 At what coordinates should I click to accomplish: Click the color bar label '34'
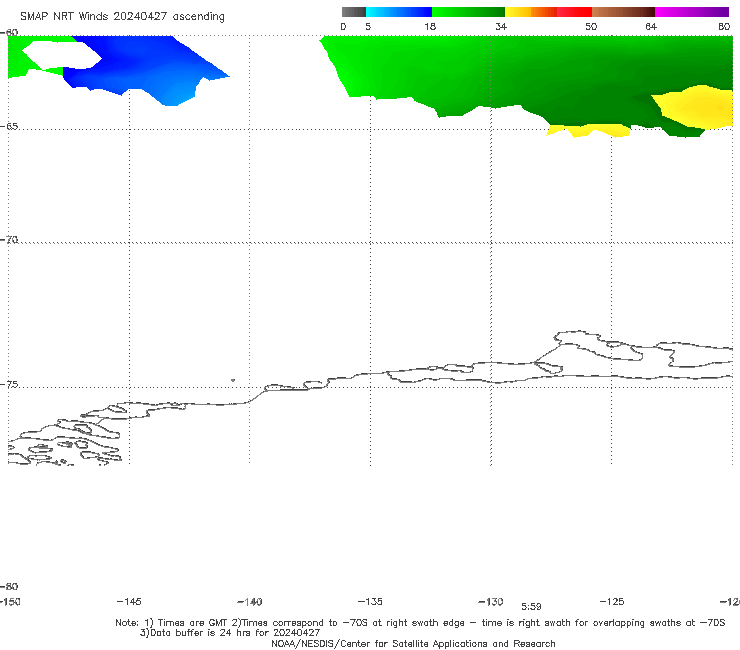tap(501, 27)
